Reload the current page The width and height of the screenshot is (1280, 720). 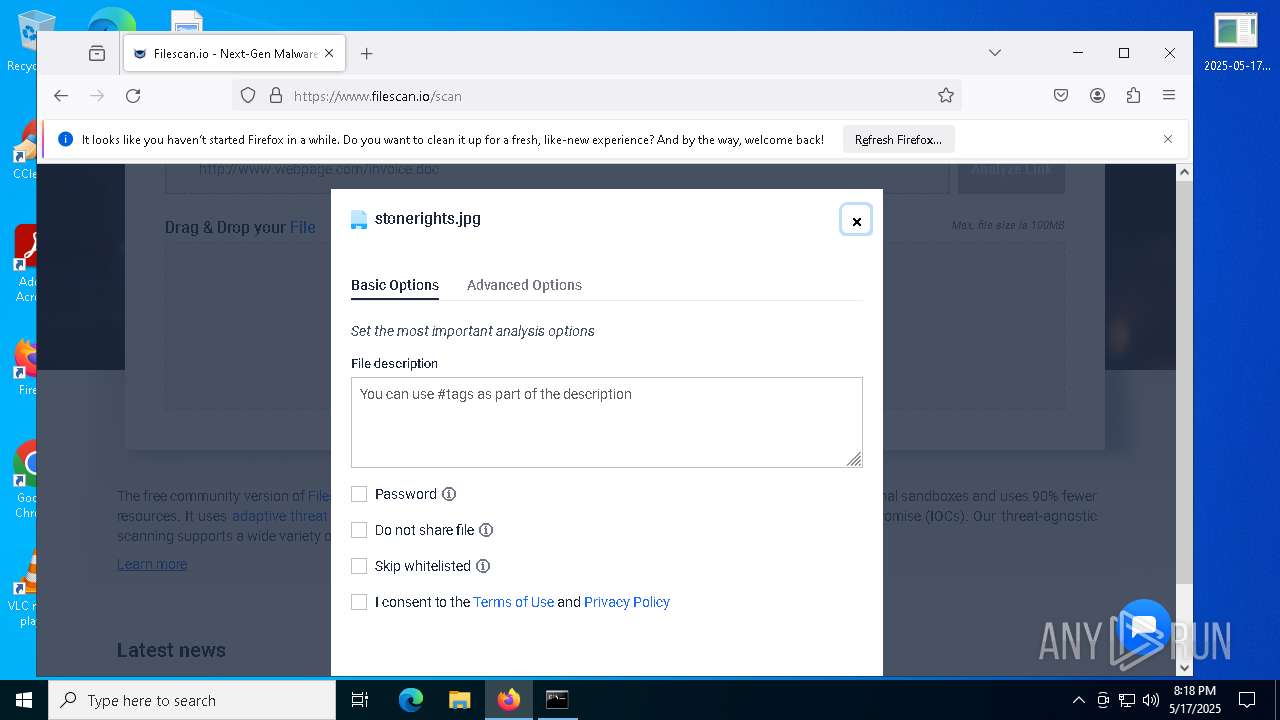tap(133, 96)
